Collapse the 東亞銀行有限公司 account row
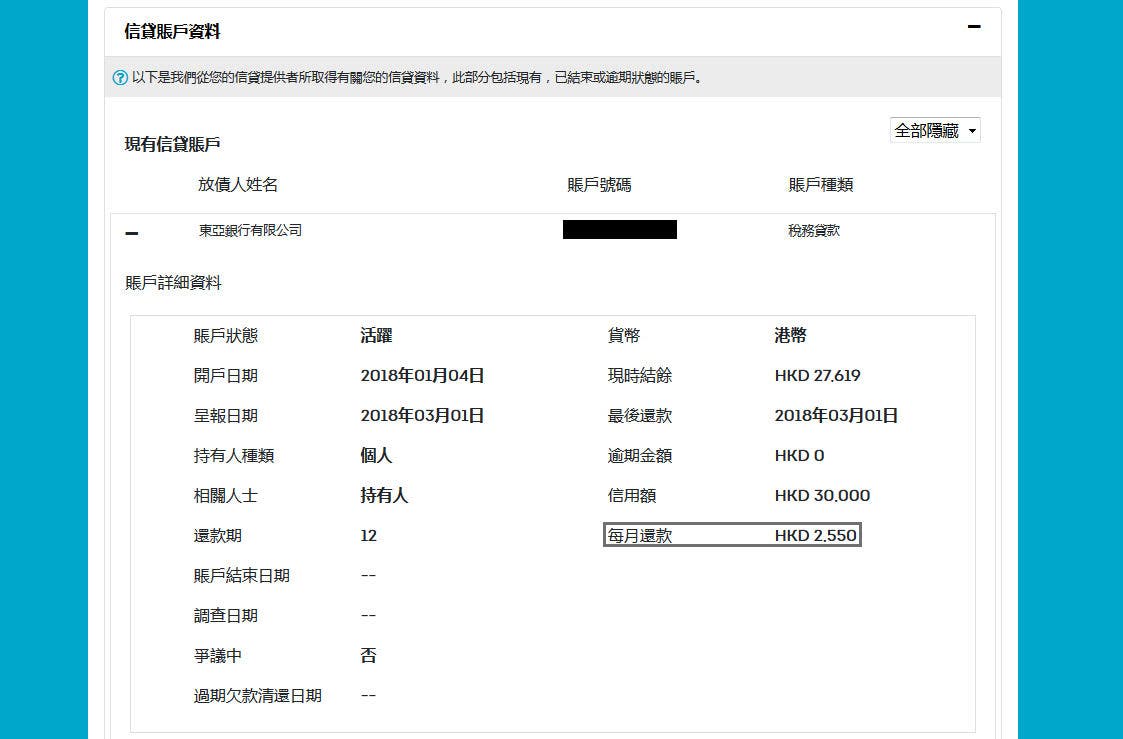 click(132, 233)
